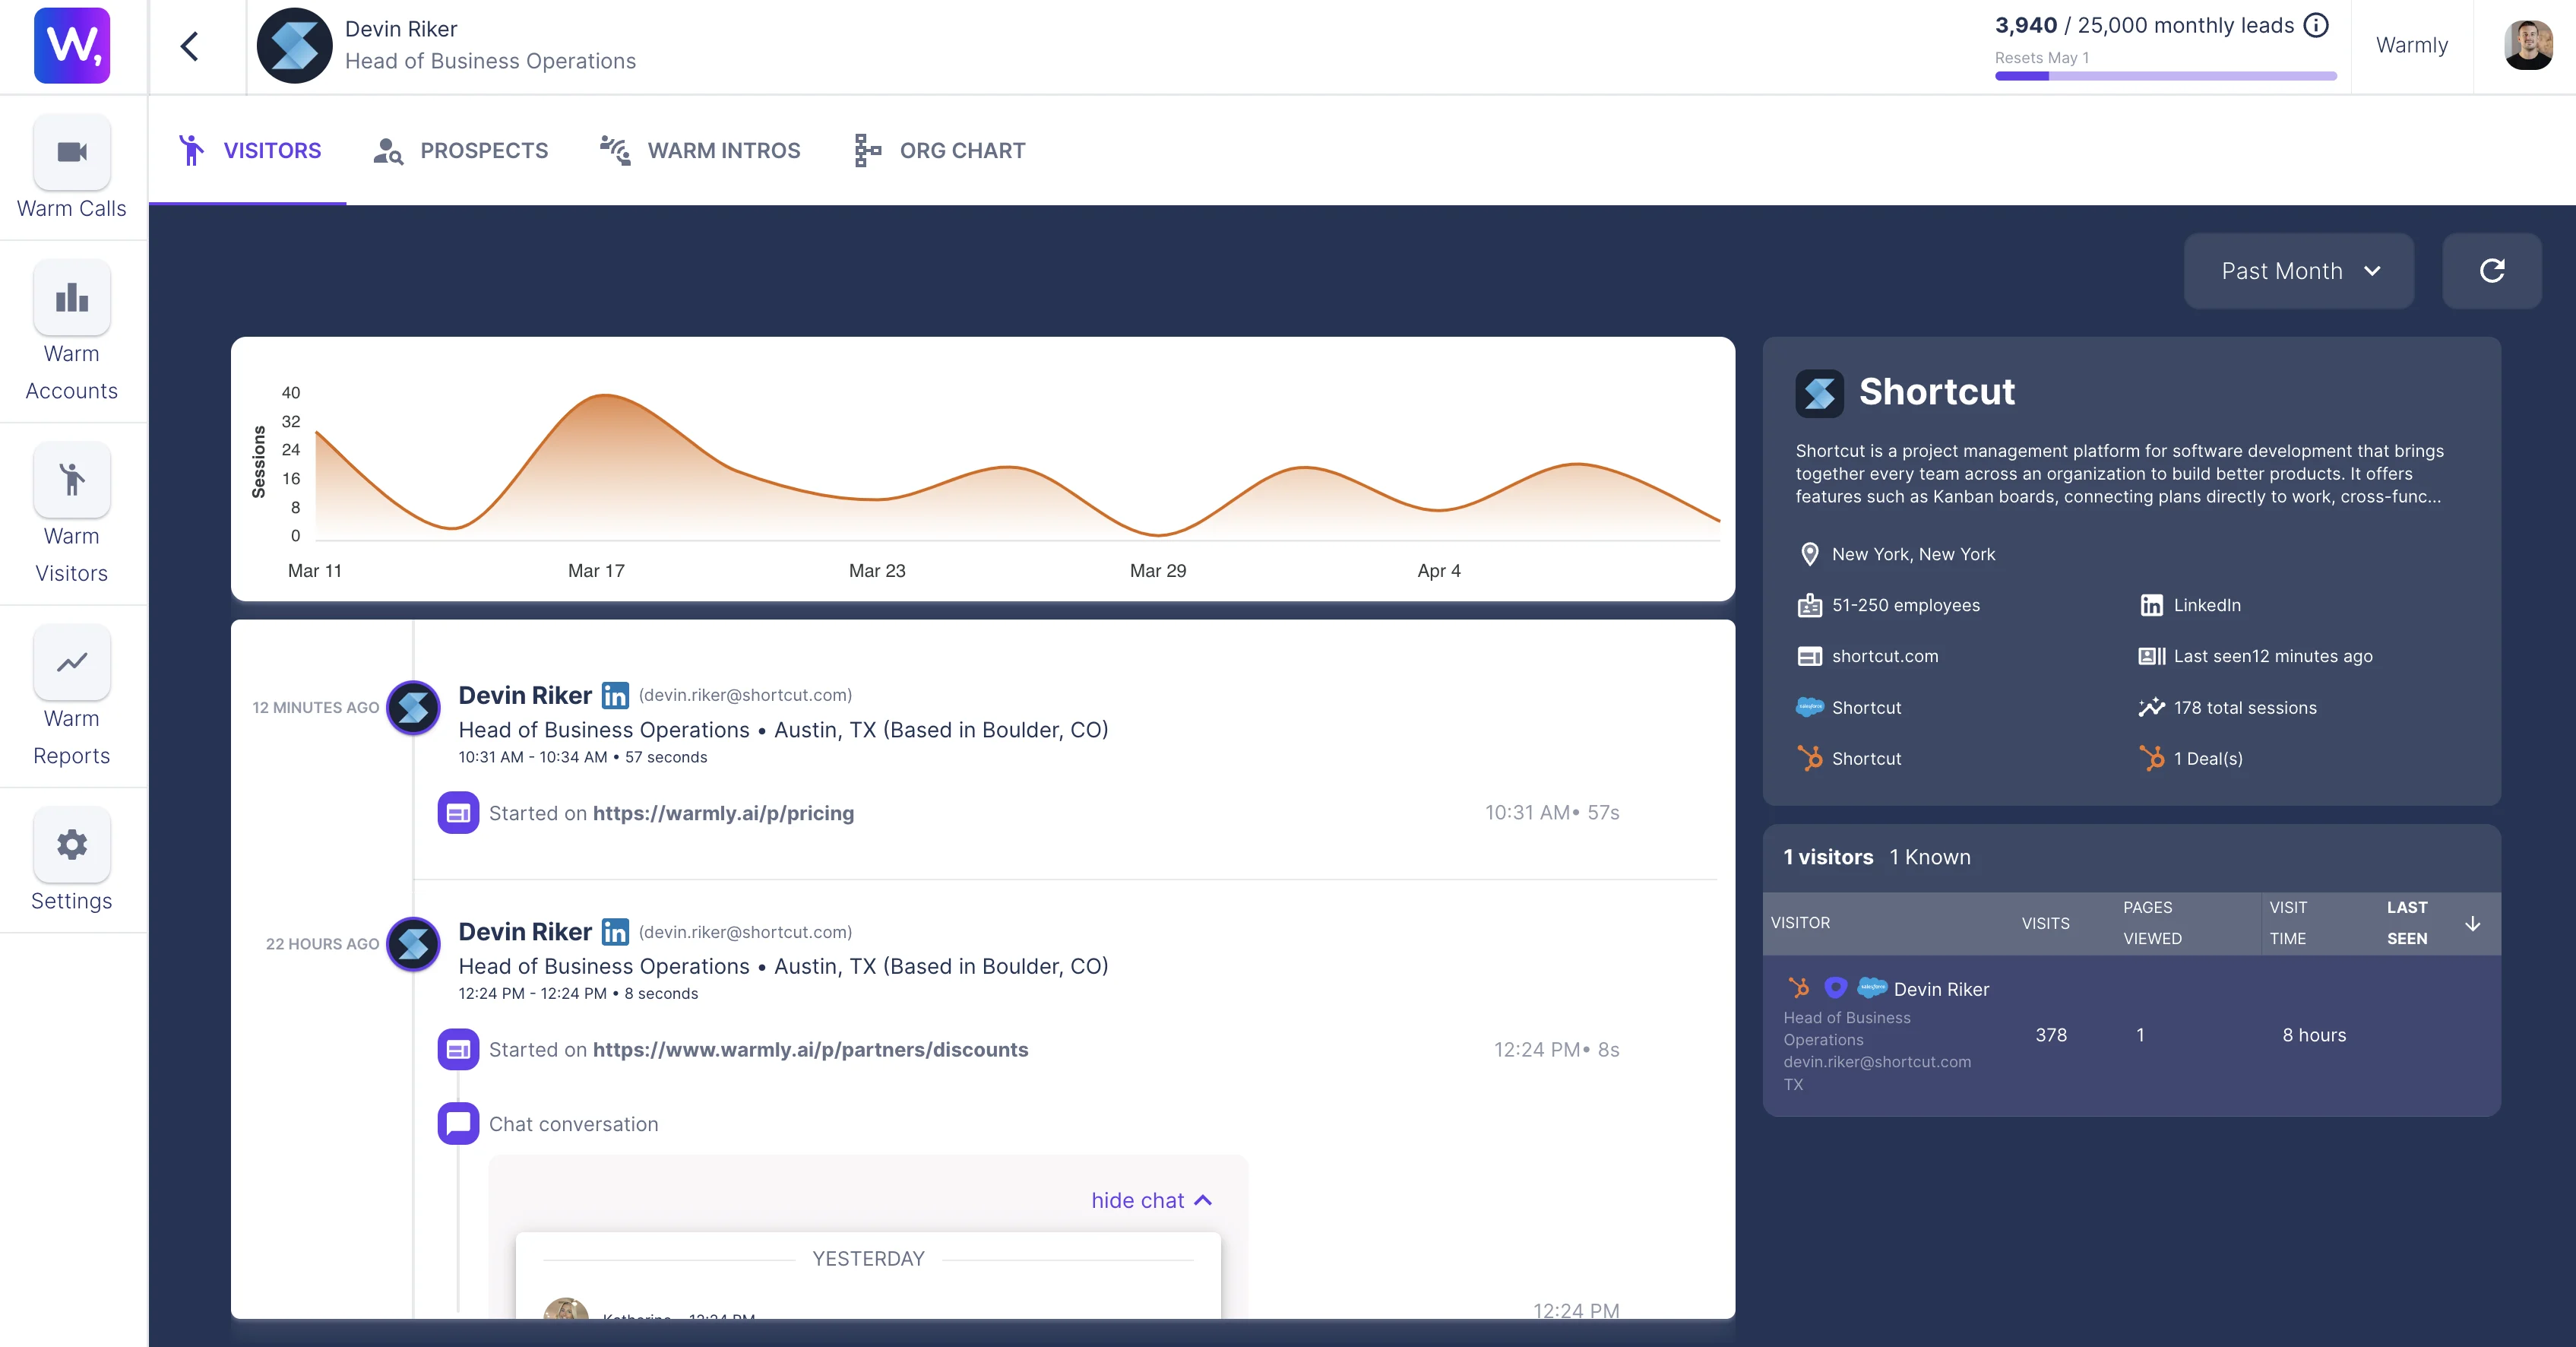Open LinkedIn profile icon in 12 minutes ago visit
This screenshot has height=1347, width=2576.
click(x=615, y=695)
